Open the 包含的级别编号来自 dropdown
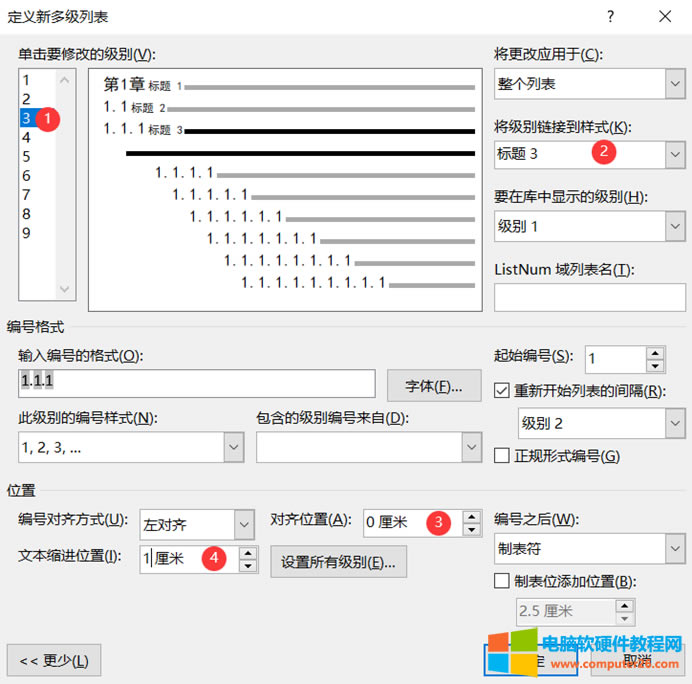The image size is (692, 684). 471,447
